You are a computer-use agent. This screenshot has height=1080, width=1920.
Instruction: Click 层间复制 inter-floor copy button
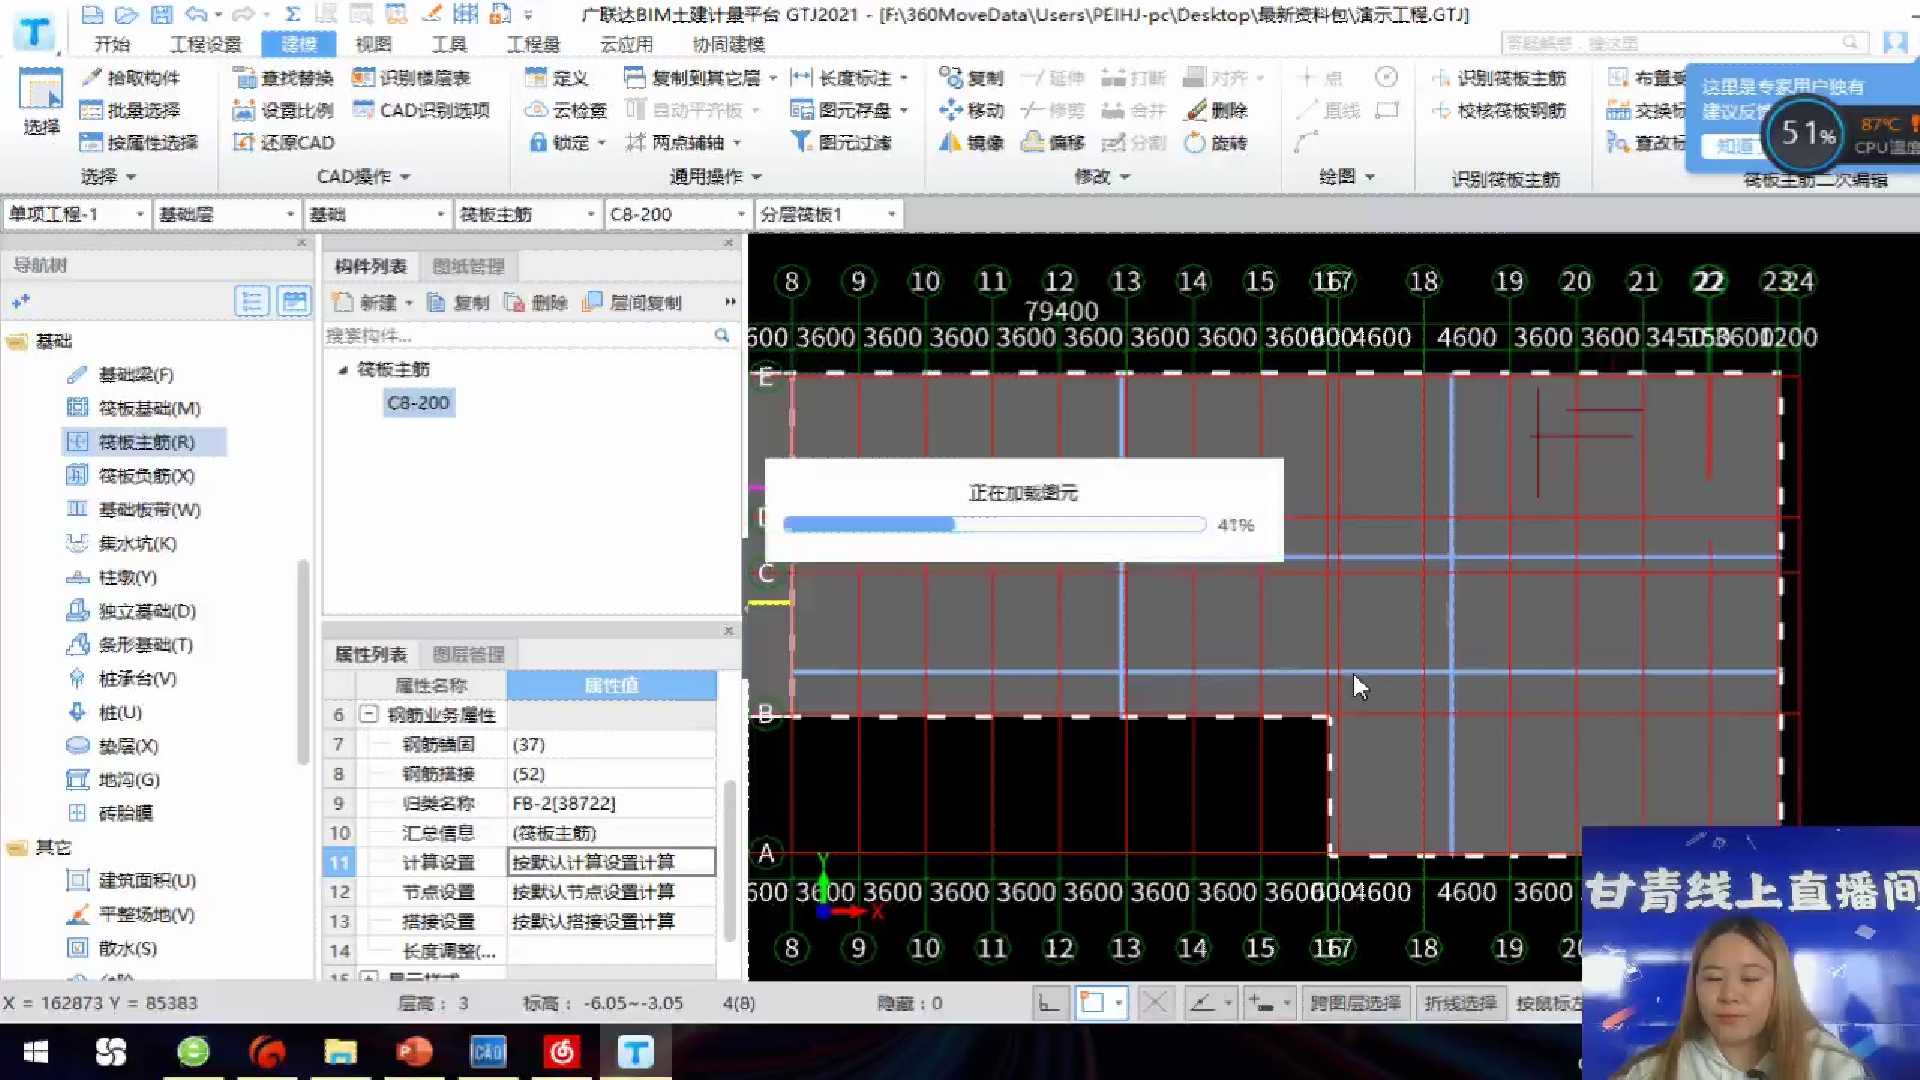tap(633, 302)
